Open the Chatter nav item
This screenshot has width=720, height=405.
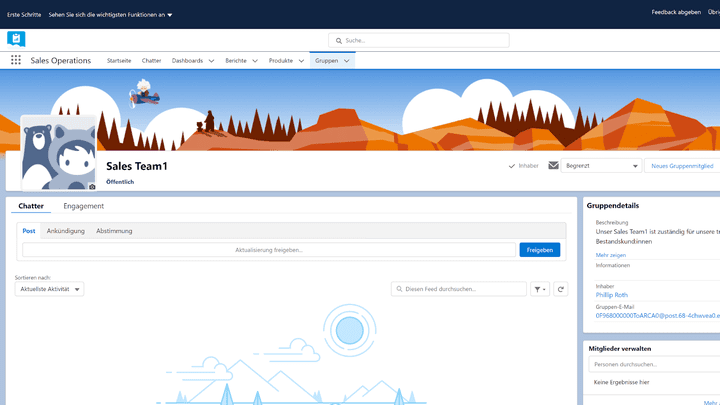(x=152, y=61)
